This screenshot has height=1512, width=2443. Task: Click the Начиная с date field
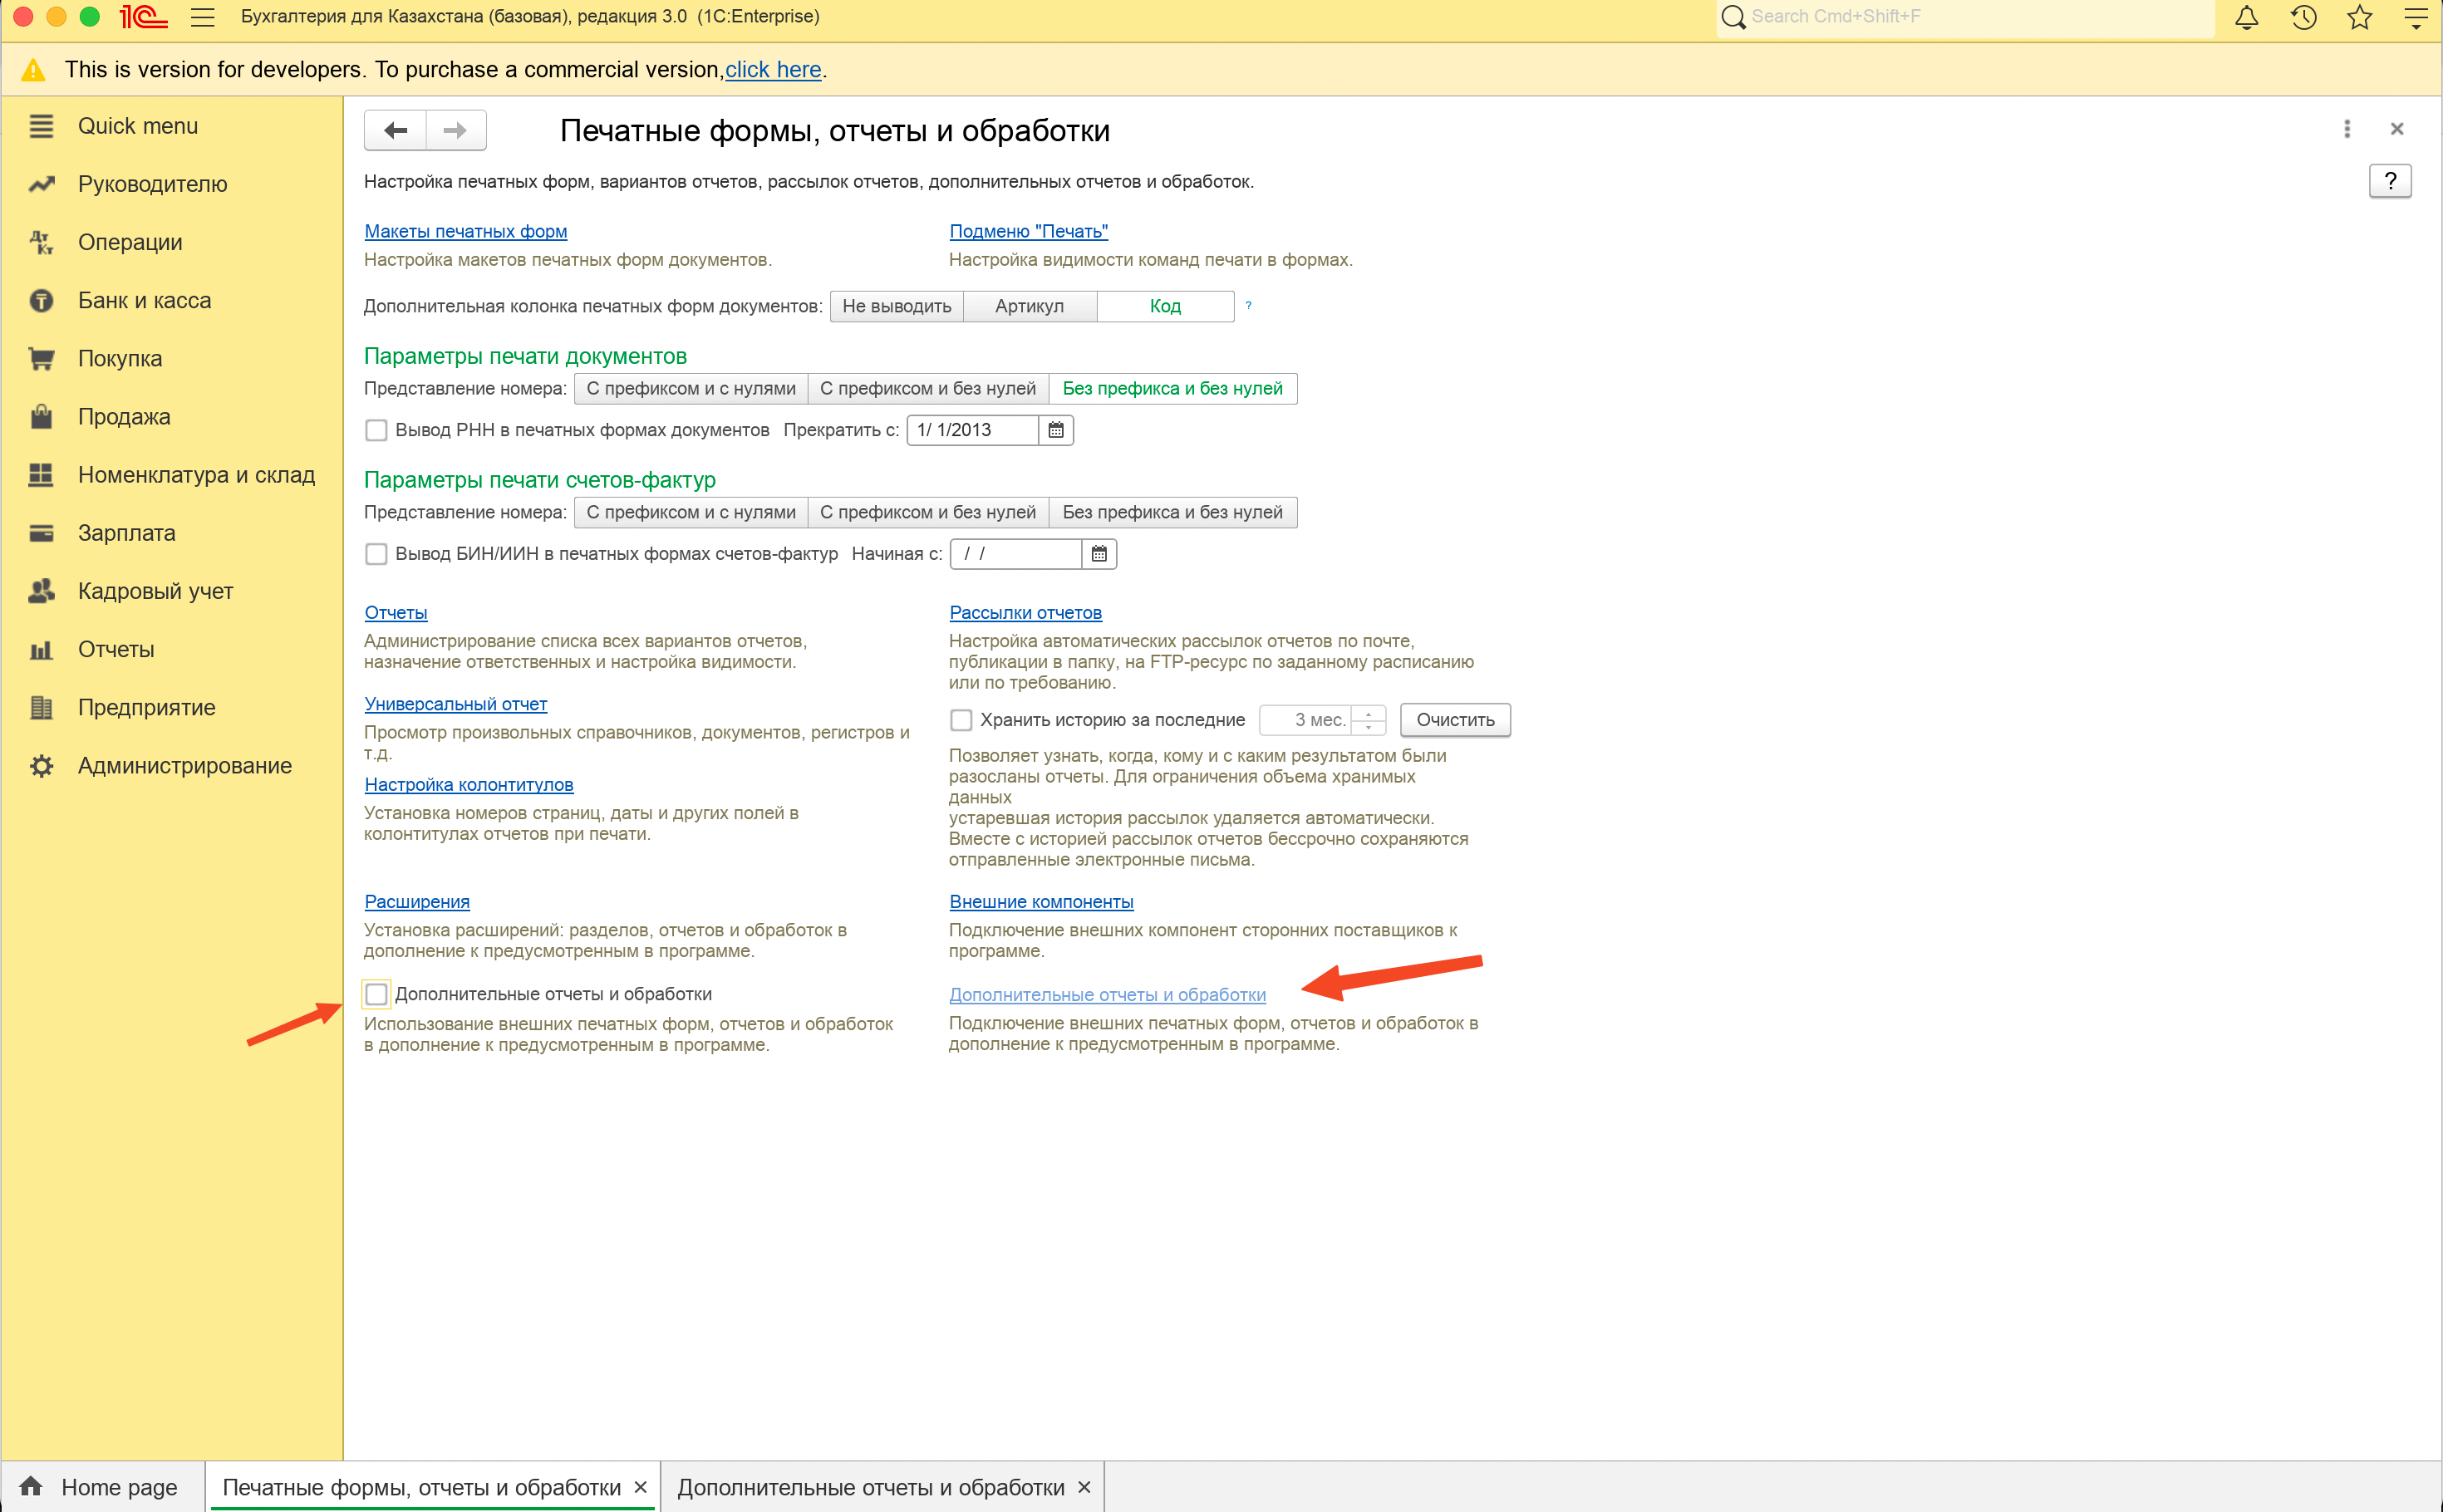(1016, 554)
